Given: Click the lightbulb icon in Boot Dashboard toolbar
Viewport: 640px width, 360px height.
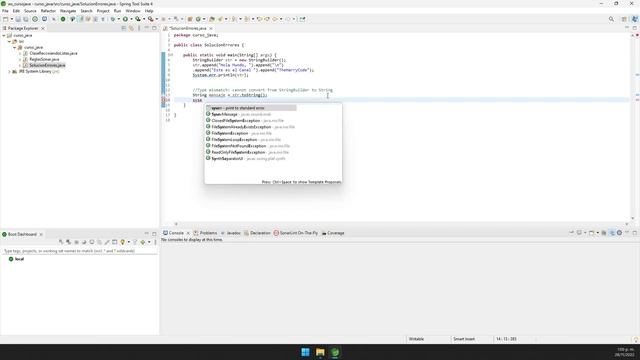Looking at the screenshot, I should 122,242.
